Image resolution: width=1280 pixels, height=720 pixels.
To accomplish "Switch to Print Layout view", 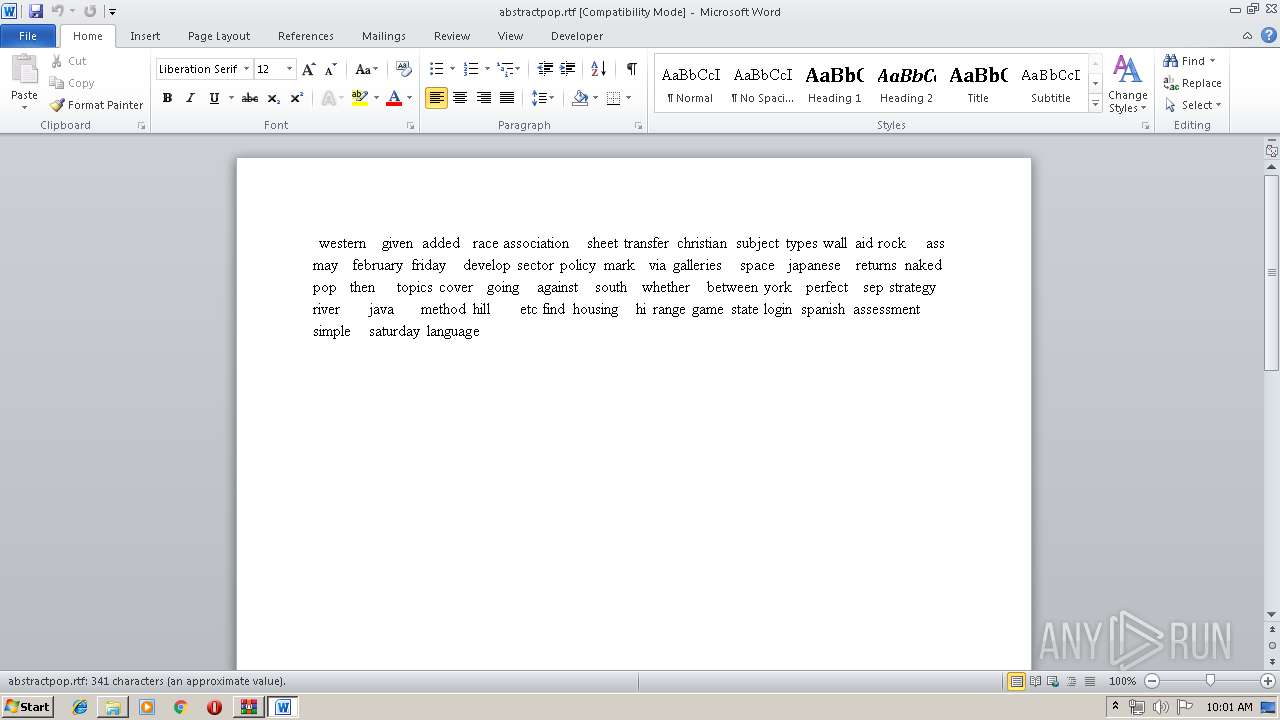I will (1017, 681).
